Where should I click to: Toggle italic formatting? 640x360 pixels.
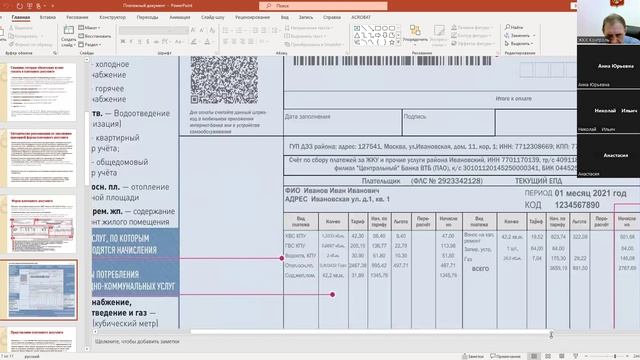(x=131, y=42)
